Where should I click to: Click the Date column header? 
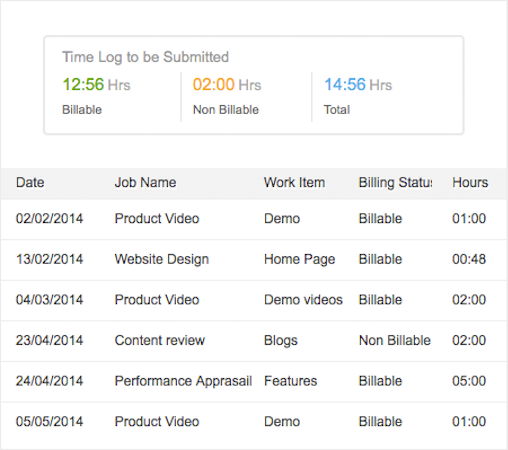30,182
